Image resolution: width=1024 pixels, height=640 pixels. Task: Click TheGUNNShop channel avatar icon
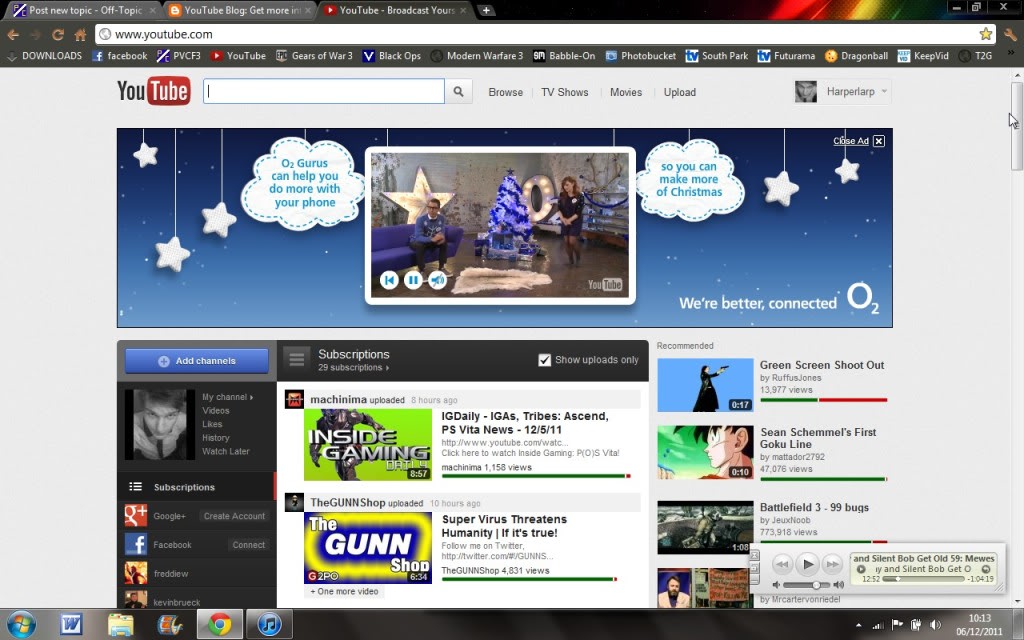[295, 502]
